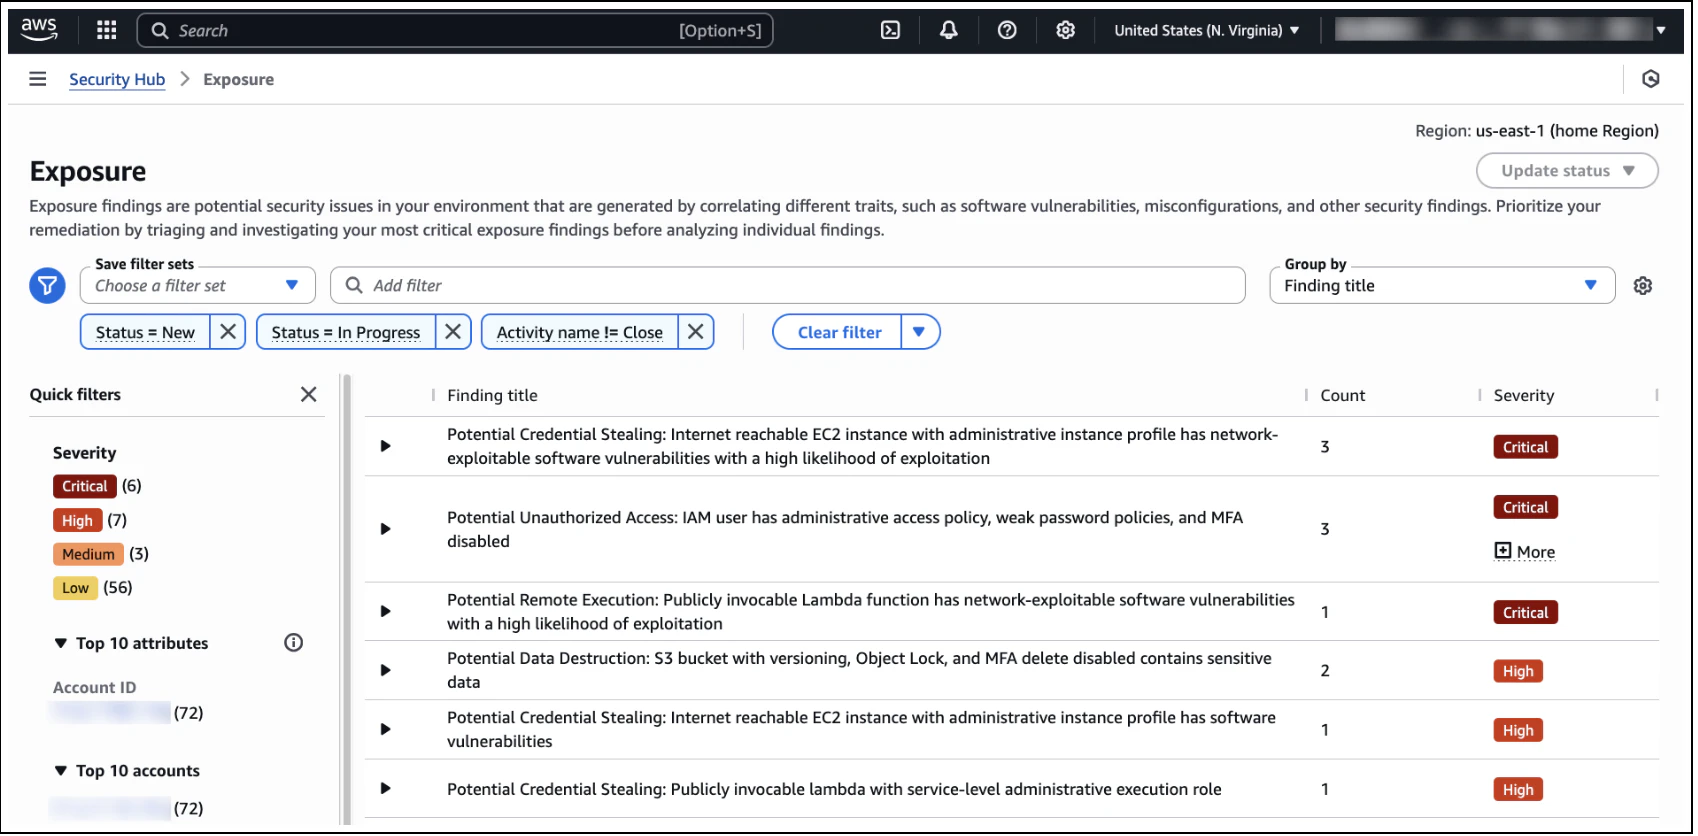This screenshot has width=1698, height=836.
Task: Click the More expand icon in Severity column
Action: (1504, 552)
